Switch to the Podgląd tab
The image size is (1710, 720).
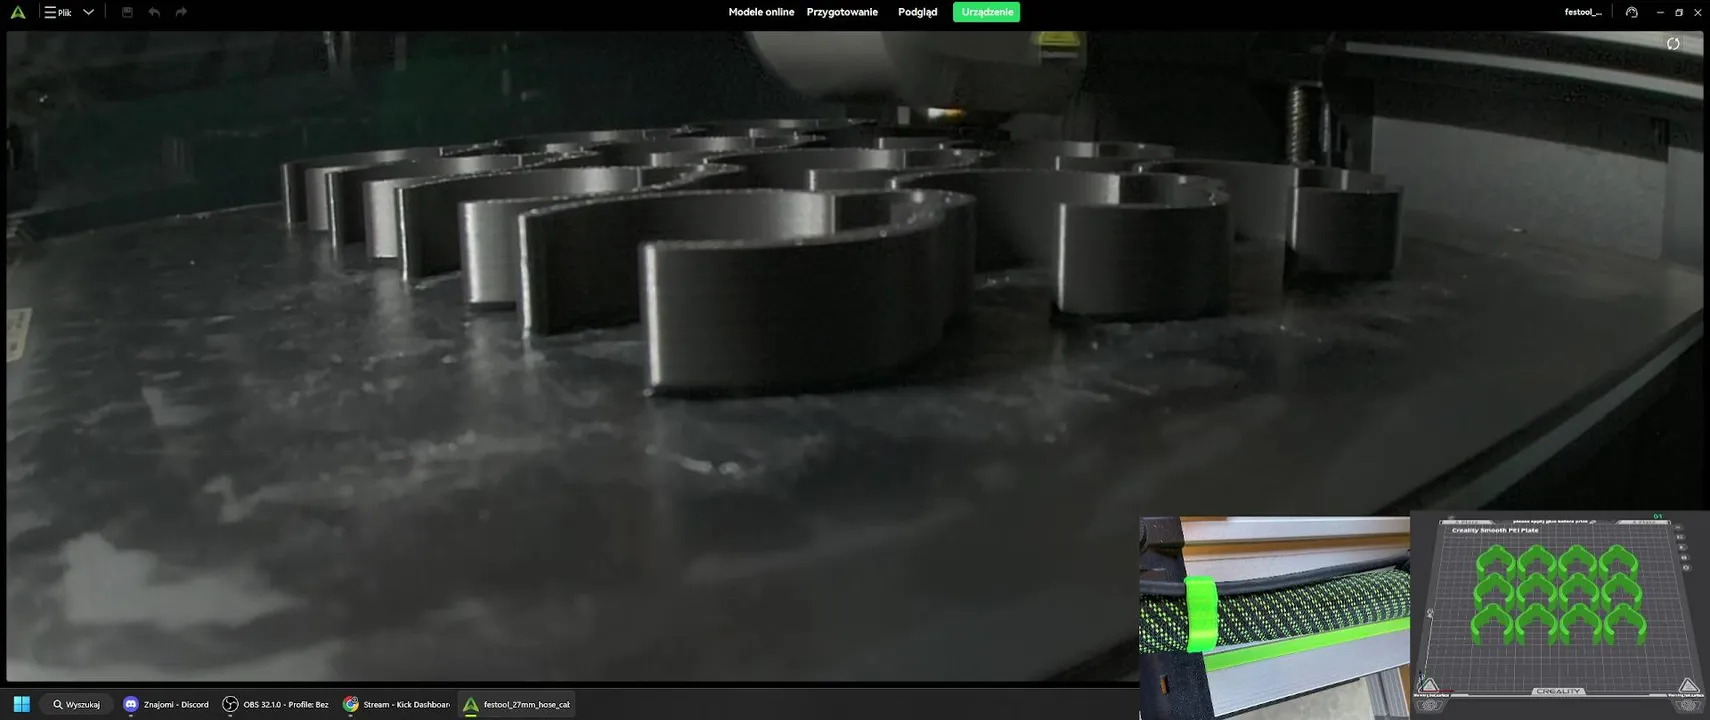point(917,12)
